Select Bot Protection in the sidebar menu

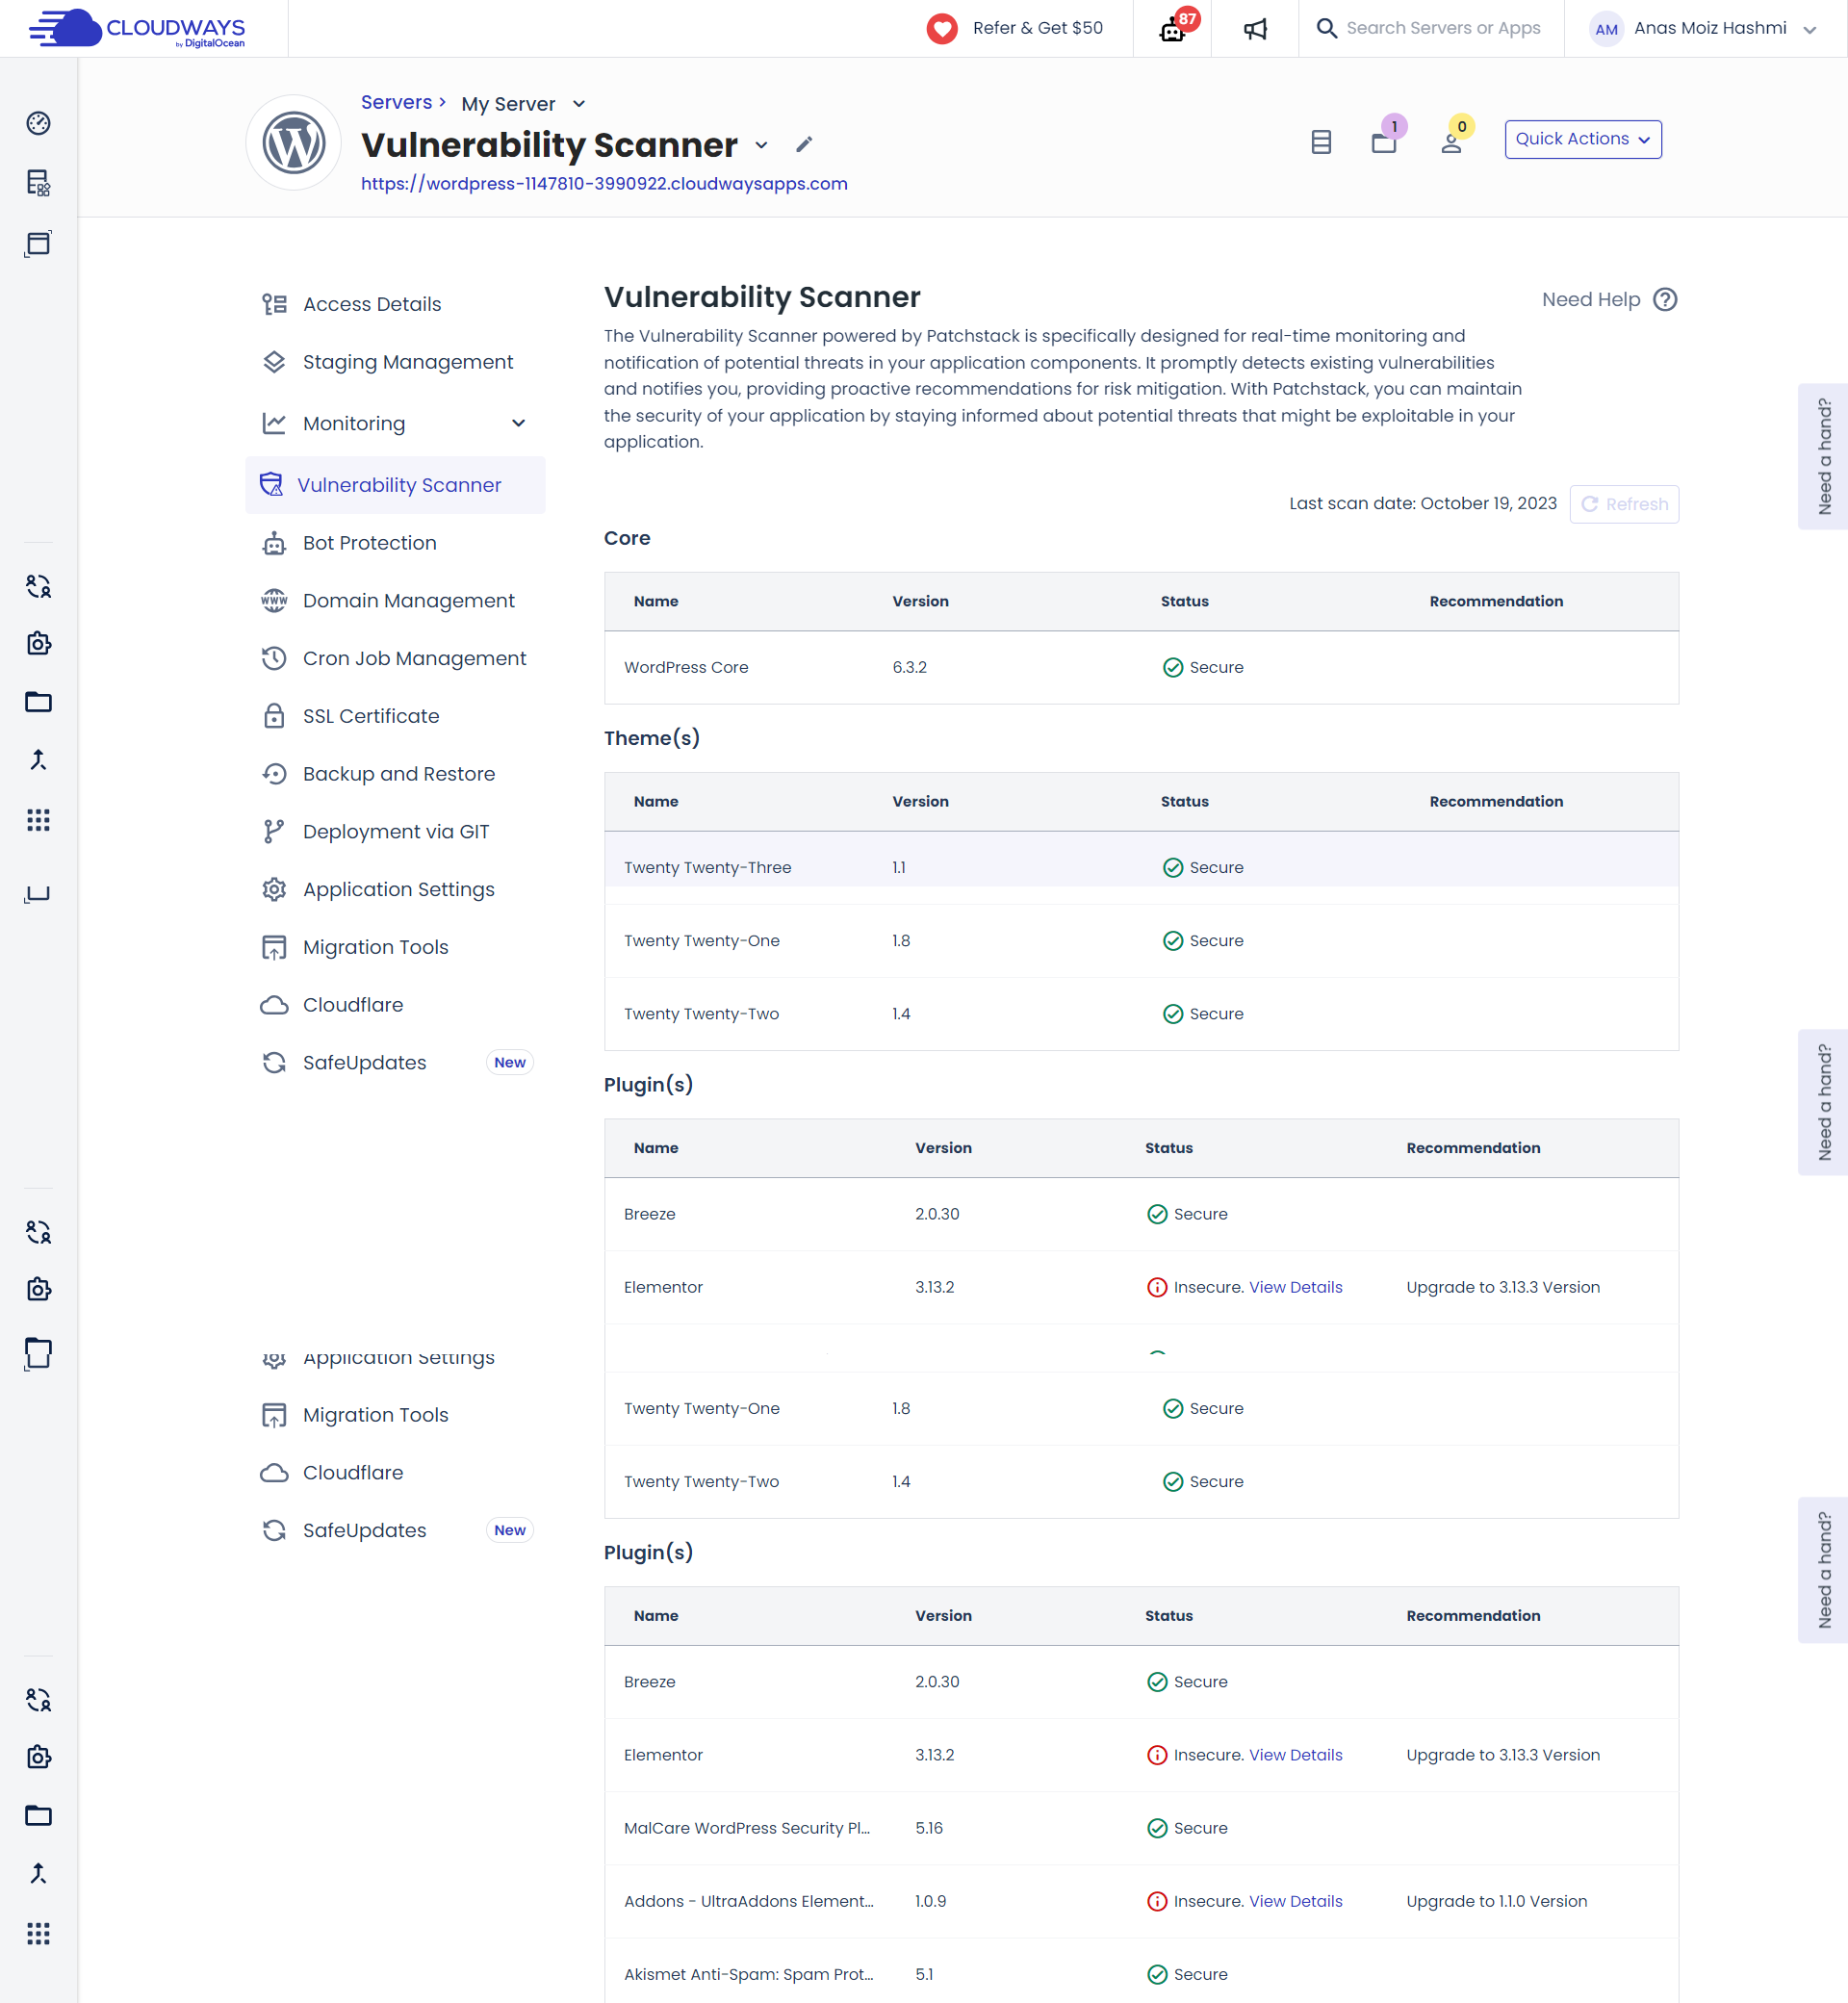369,542
